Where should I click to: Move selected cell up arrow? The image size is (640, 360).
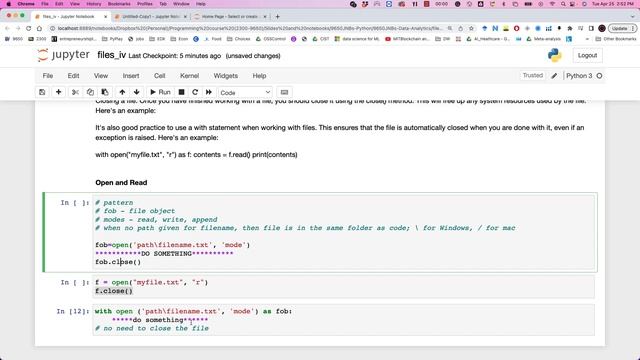122,92
